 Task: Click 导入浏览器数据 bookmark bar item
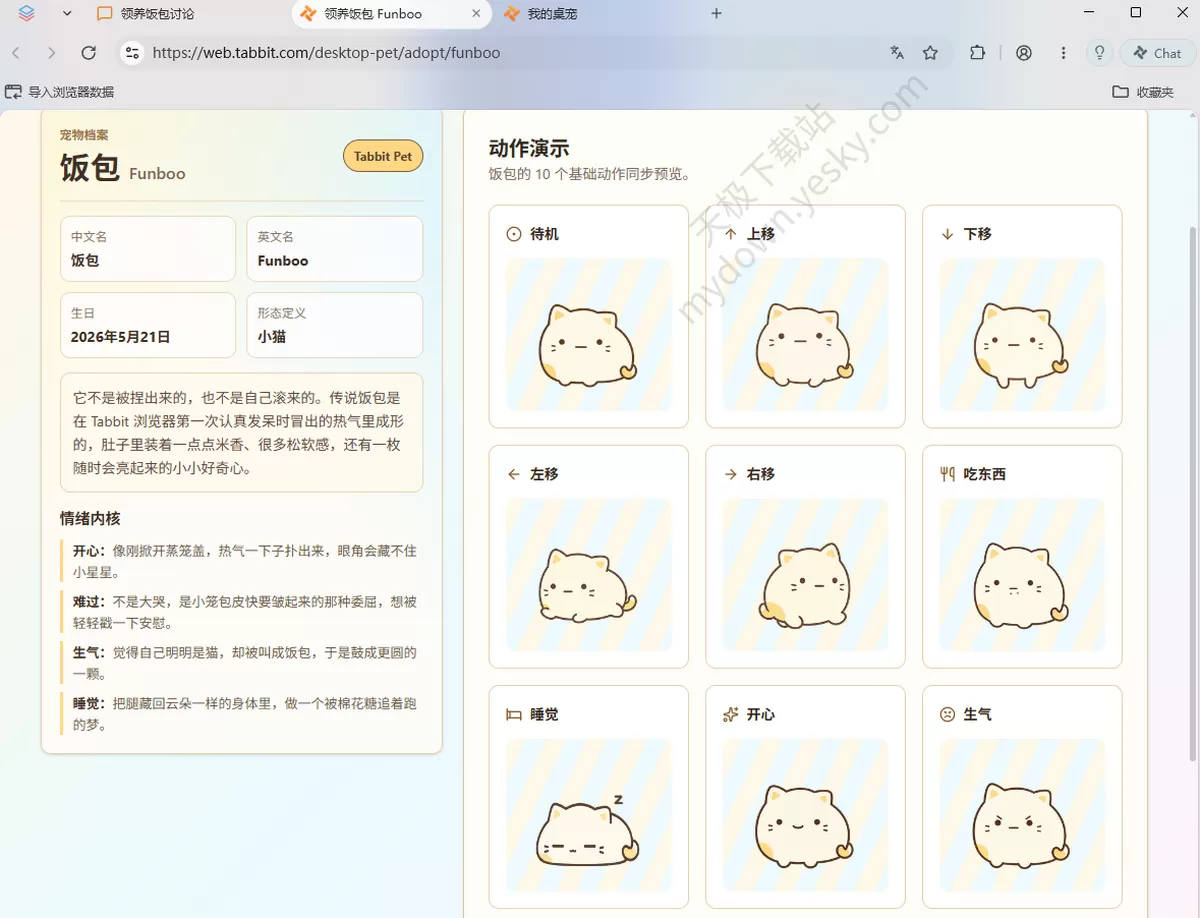click(60, 92)
